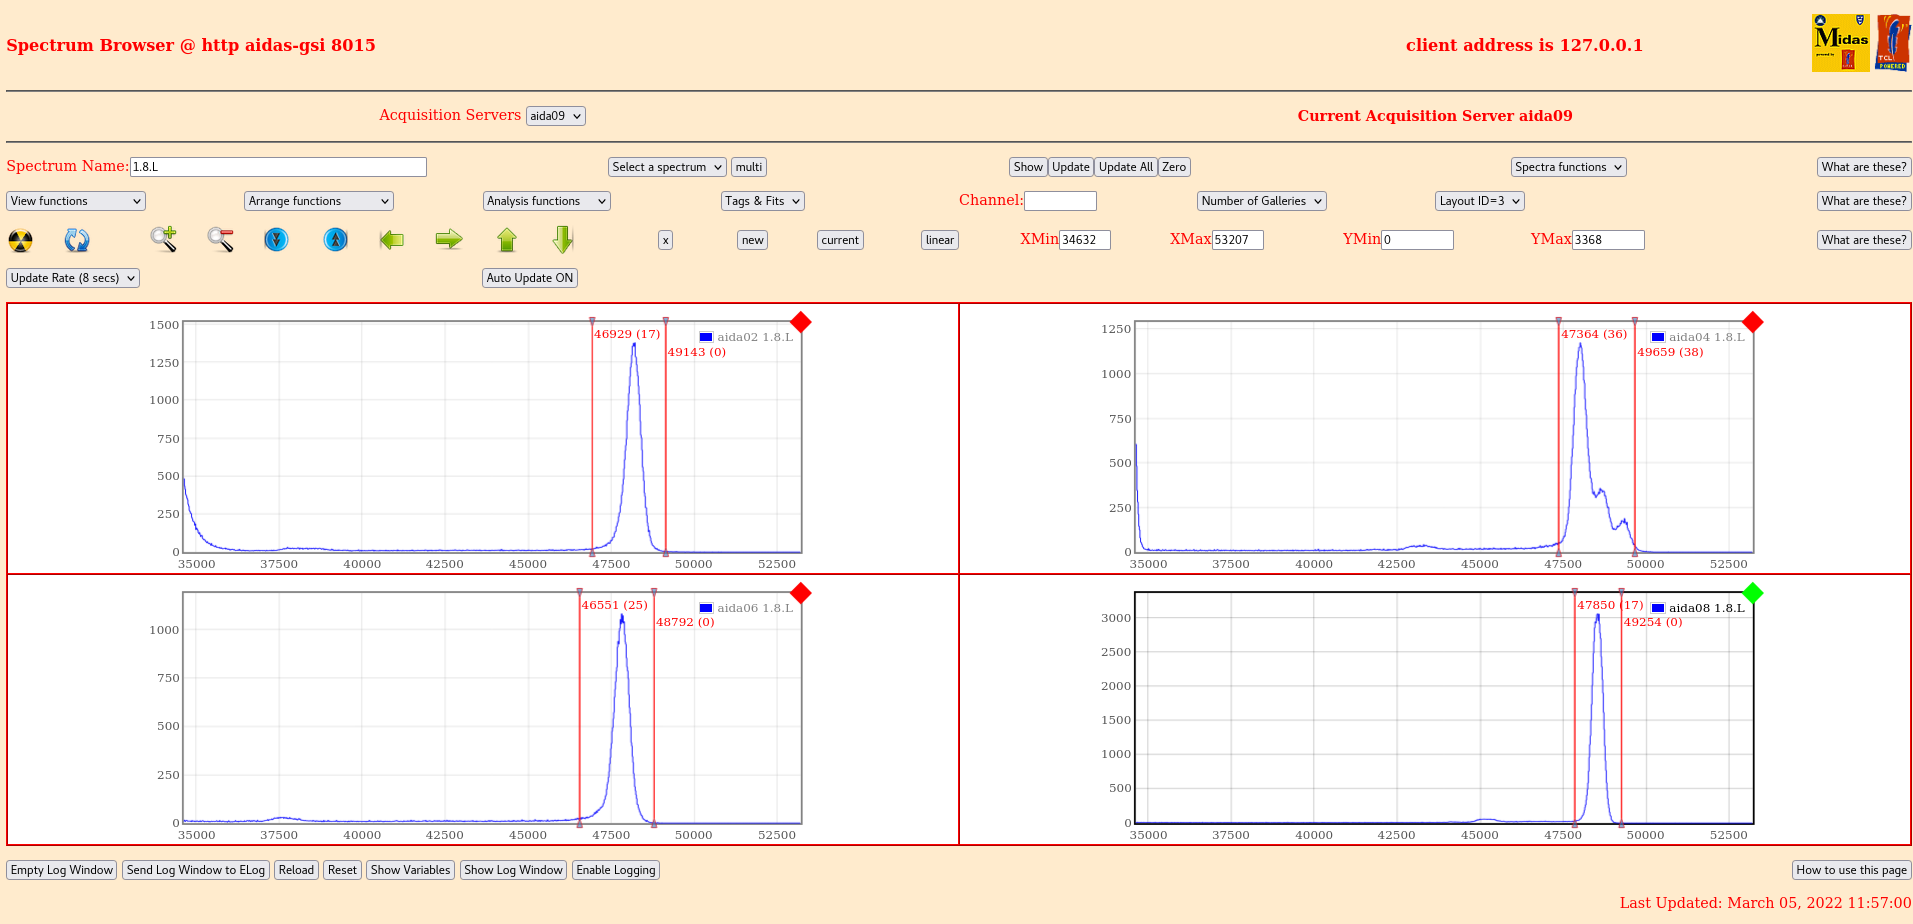Screen dimensions: 1913x924
Task: Change the Update Rate (8 secs) dropdown
Action: (73, 278)
